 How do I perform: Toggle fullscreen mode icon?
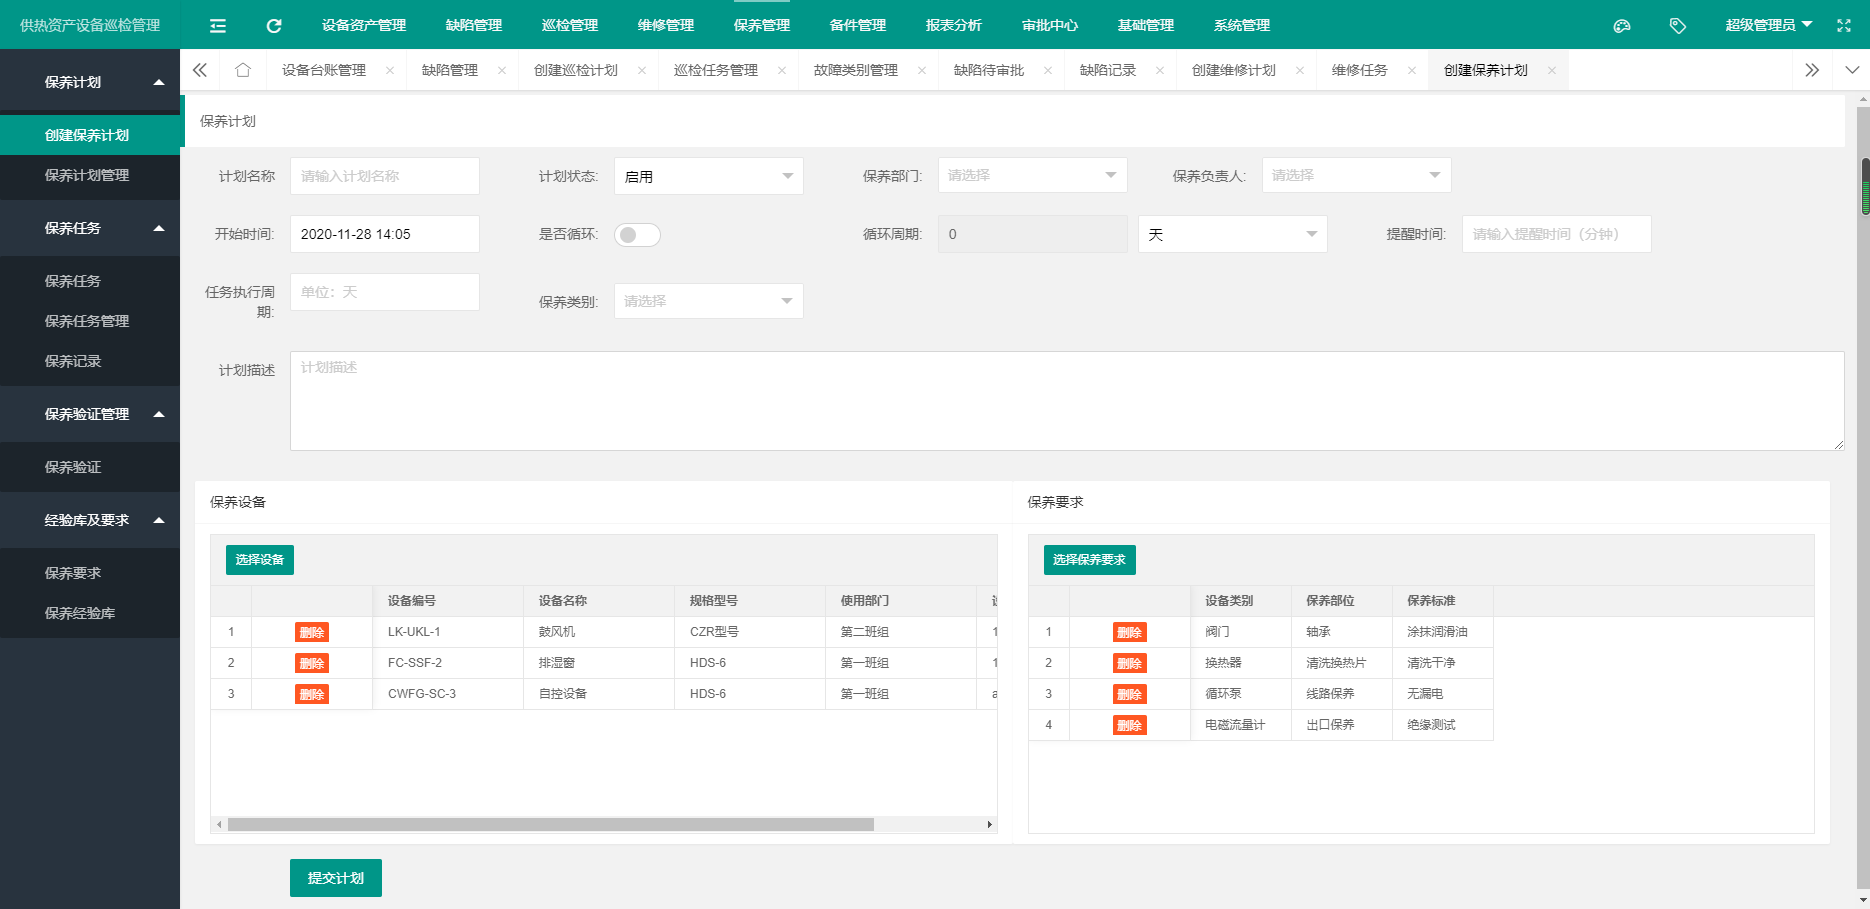pyautogui.click(x=1844, y=26)
